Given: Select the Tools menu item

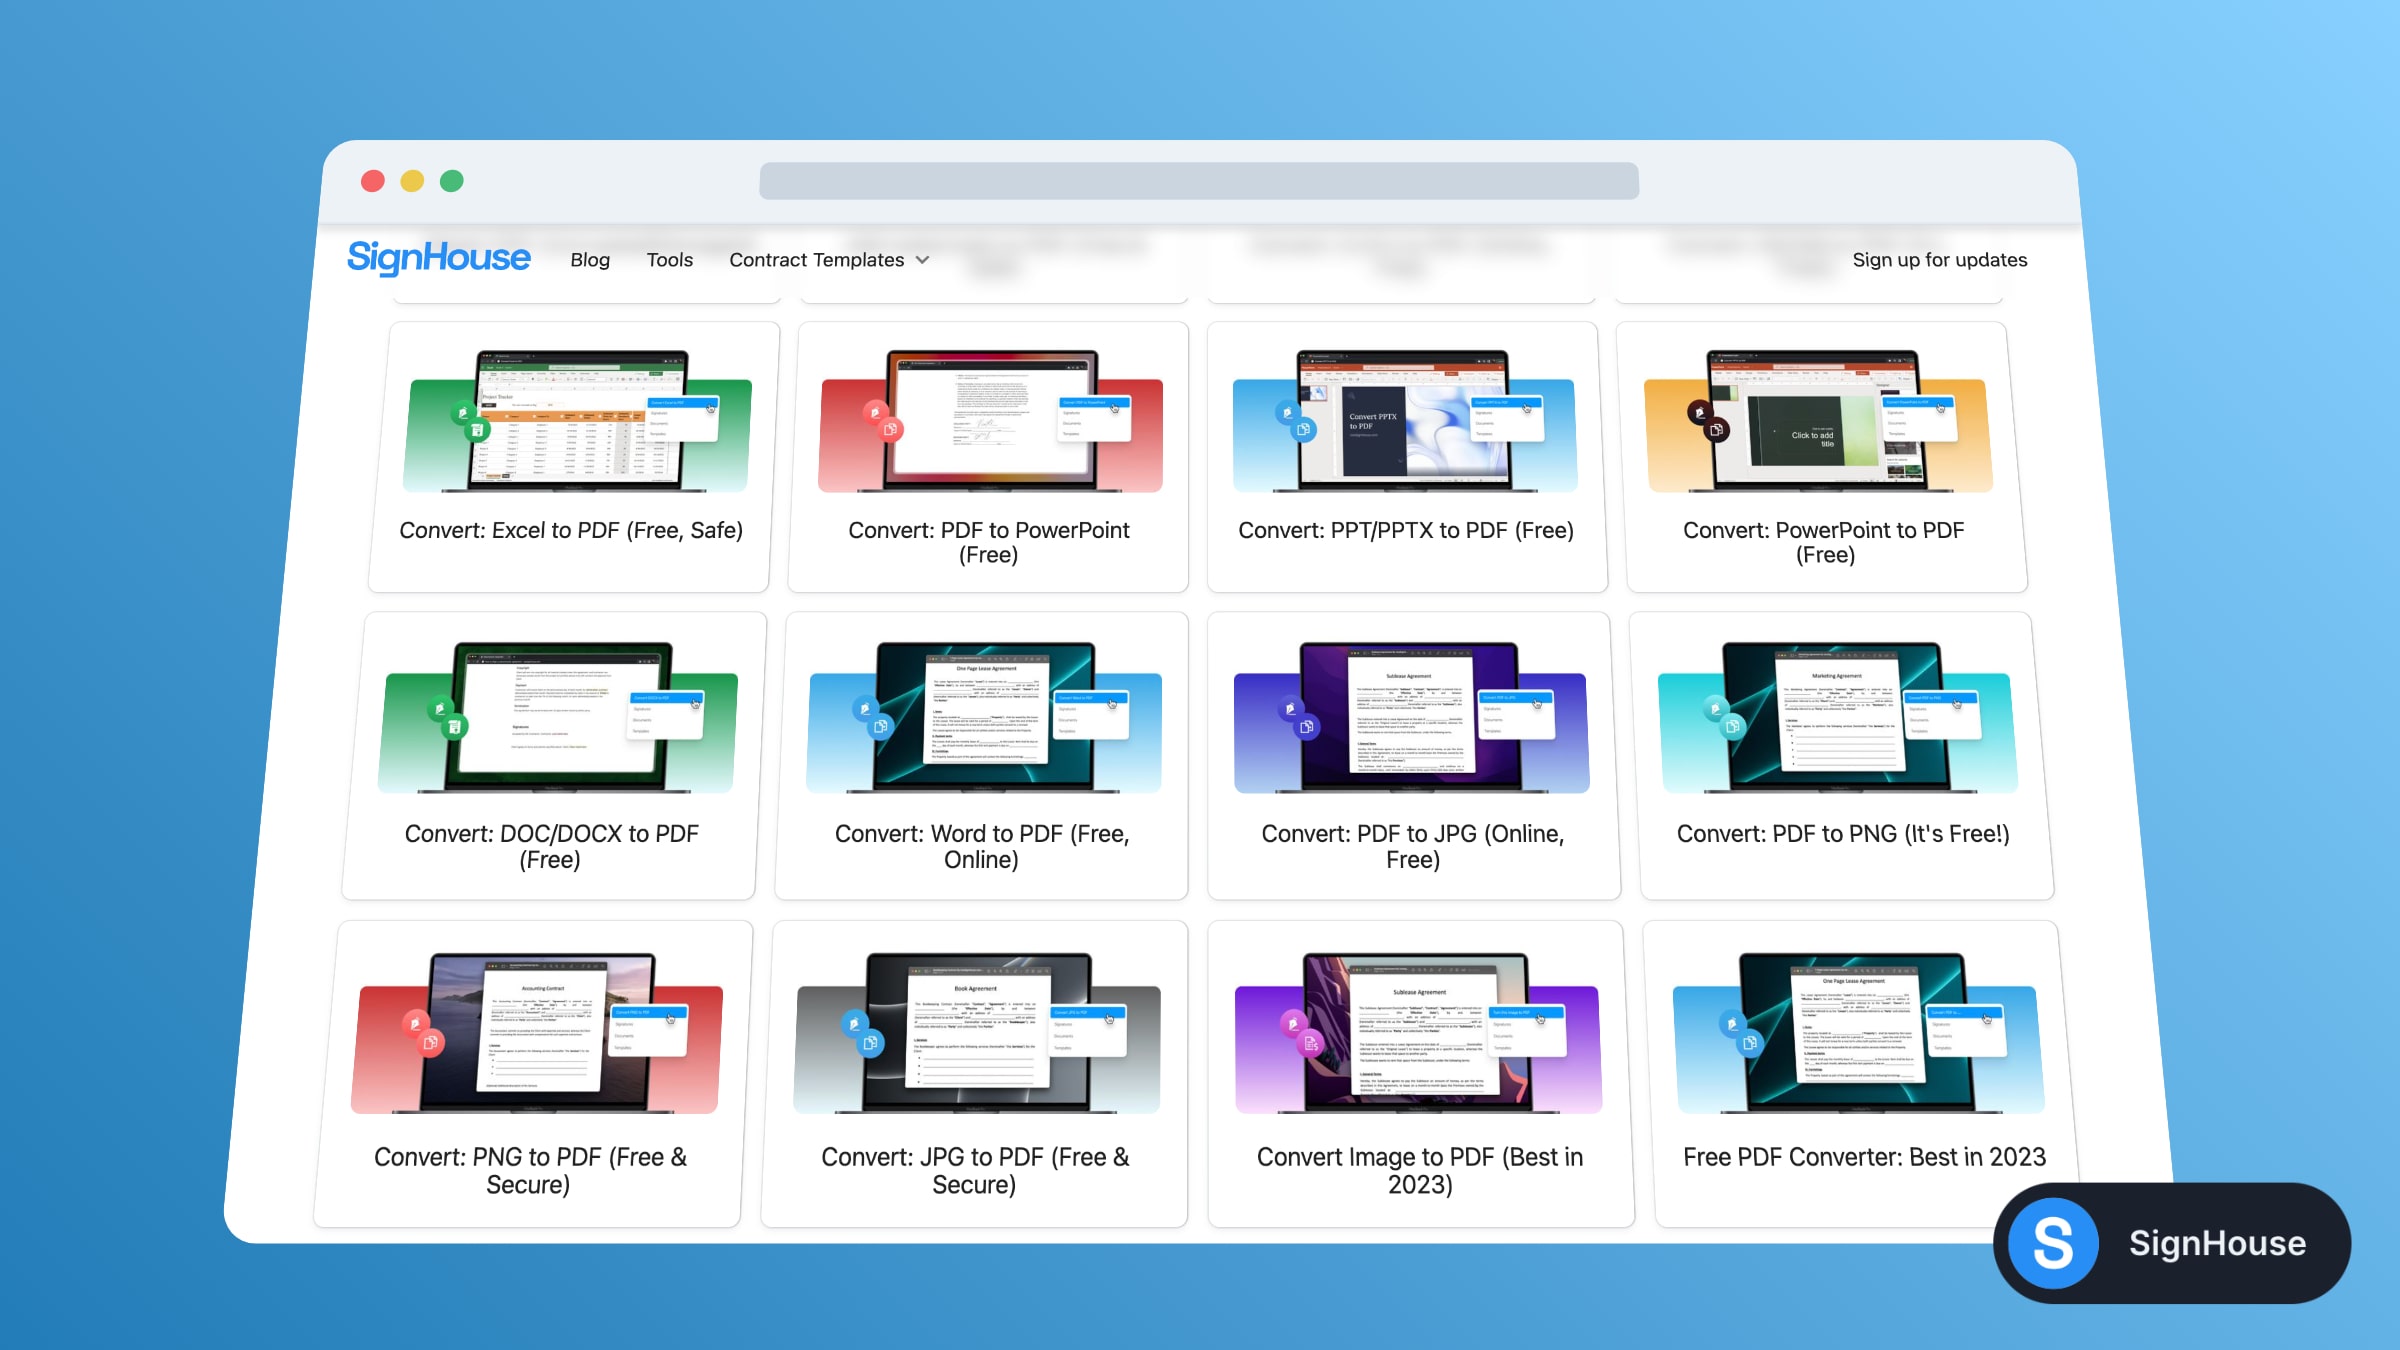Looking at the screenshot, I should click(669, 259).
